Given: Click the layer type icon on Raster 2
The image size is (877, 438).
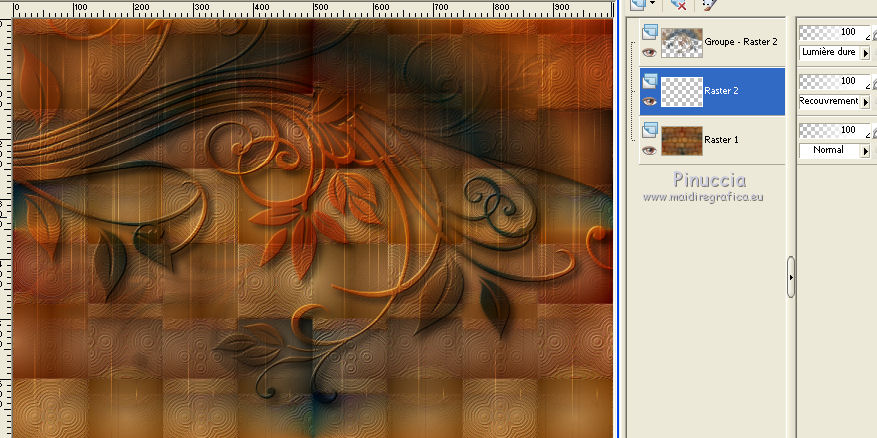Looking at the screenshot, I should coord(649,81).
